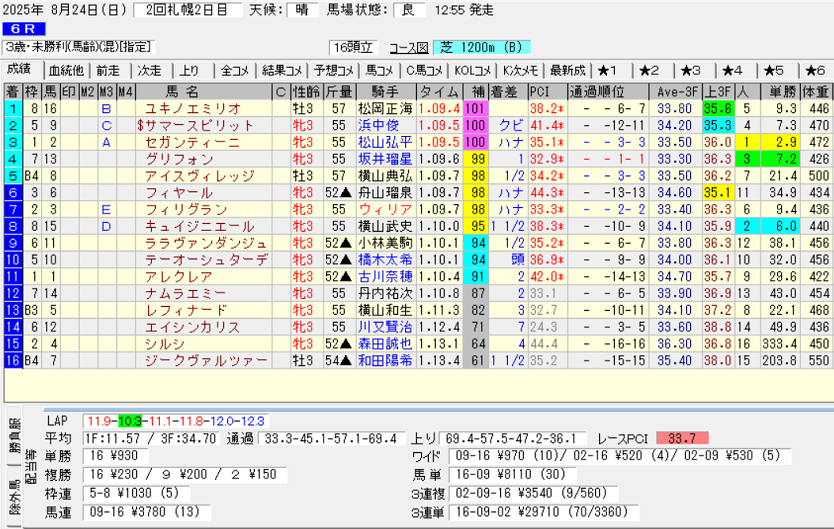
Task: Click the 16 finish position cell
Action: pos(12,360)
